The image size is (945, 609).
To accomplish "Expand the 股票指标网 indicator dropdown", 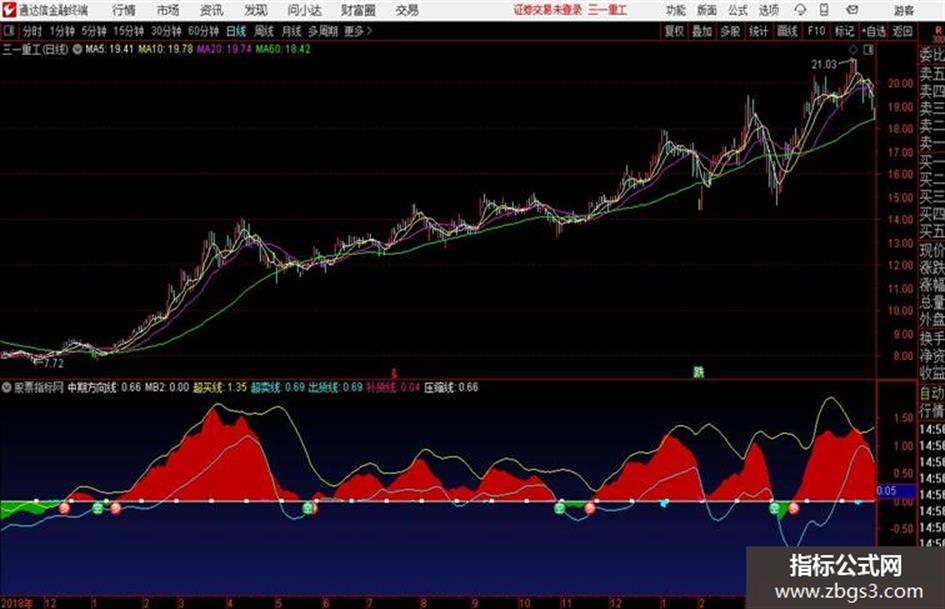I will coord(6,387).
